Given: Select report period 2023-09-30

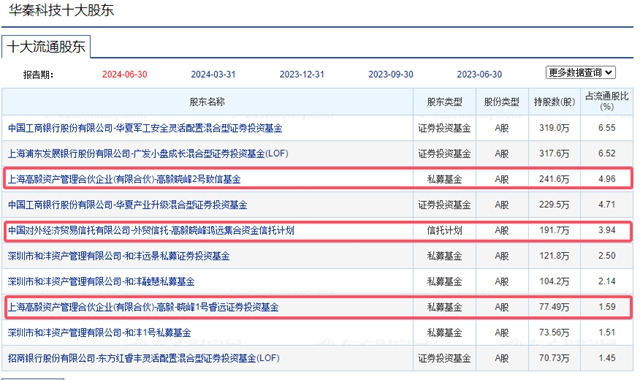Looking at the screenshot, I should point(391,75).
